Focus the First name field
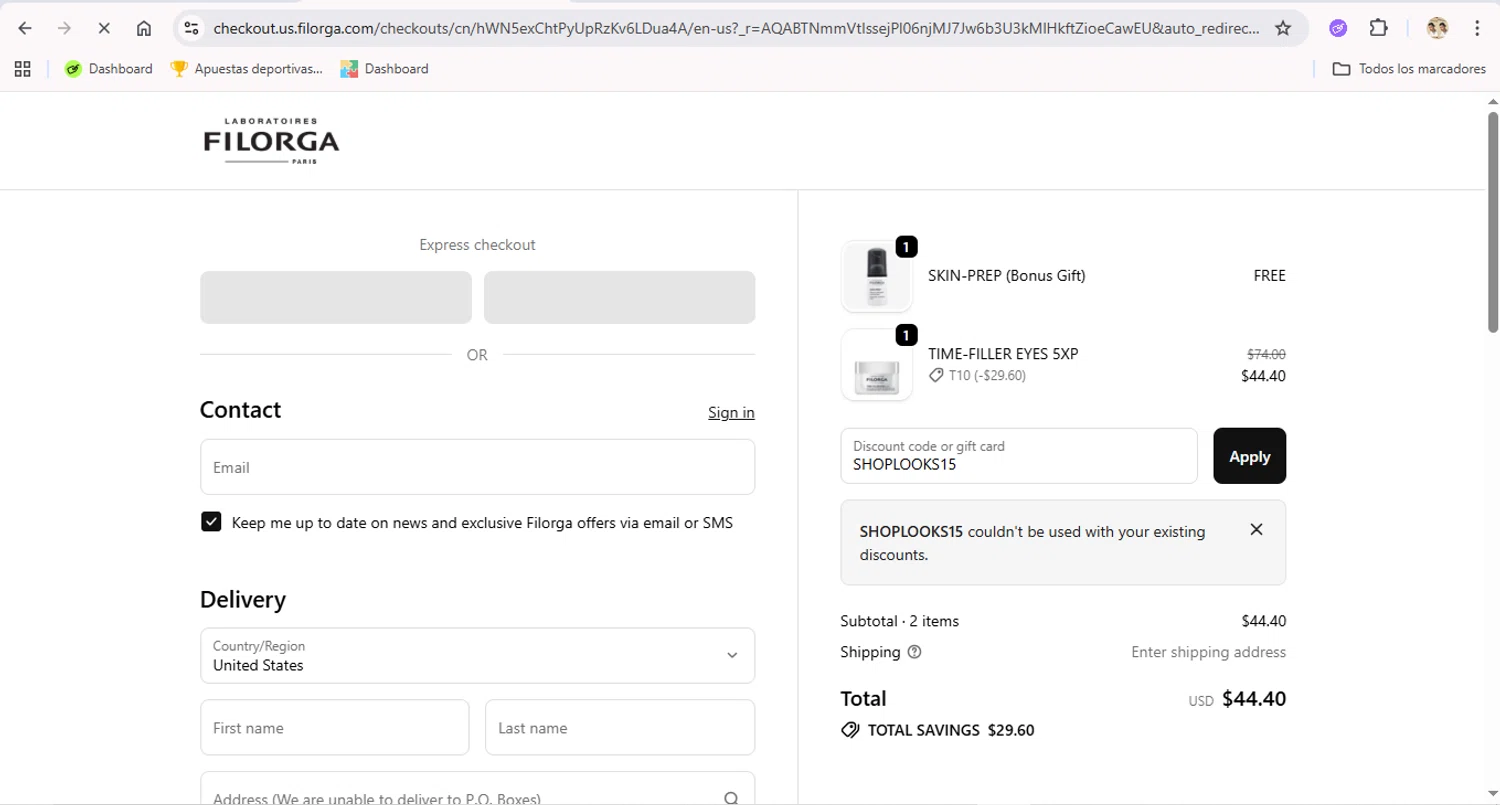 click(335, 727)
